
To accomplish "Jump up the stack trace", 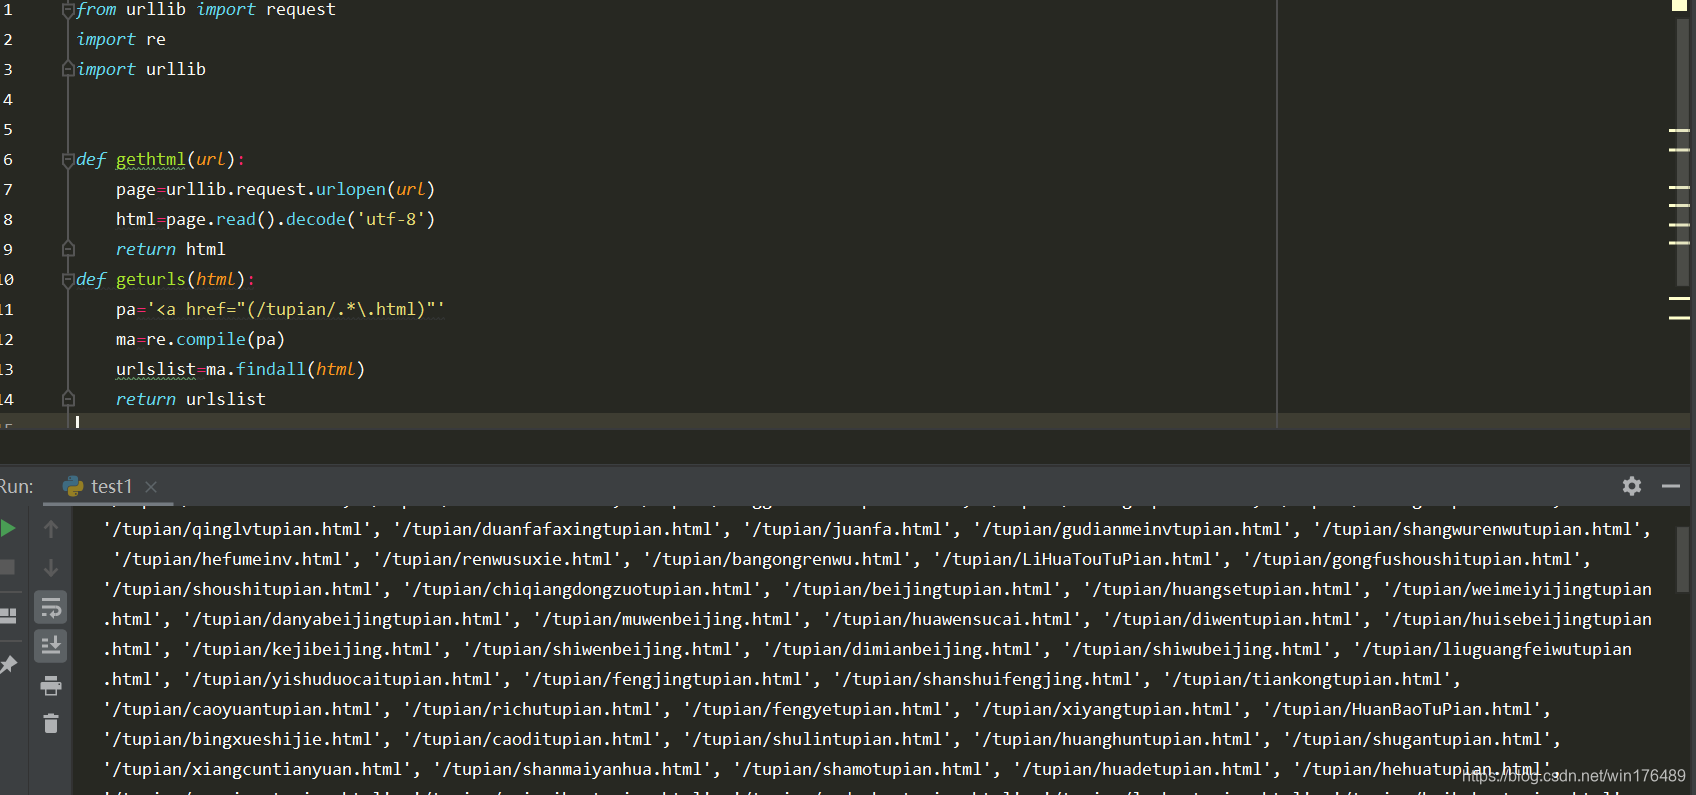I will tap(51, 529).
